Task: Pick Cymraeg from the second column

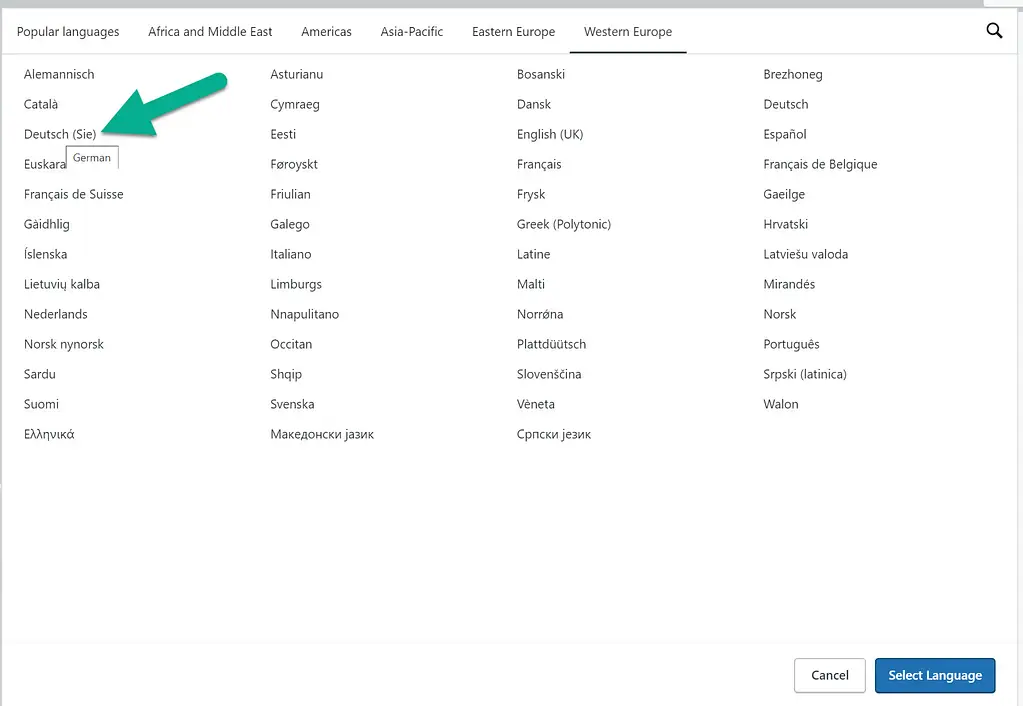Action: tap(297, 104)
